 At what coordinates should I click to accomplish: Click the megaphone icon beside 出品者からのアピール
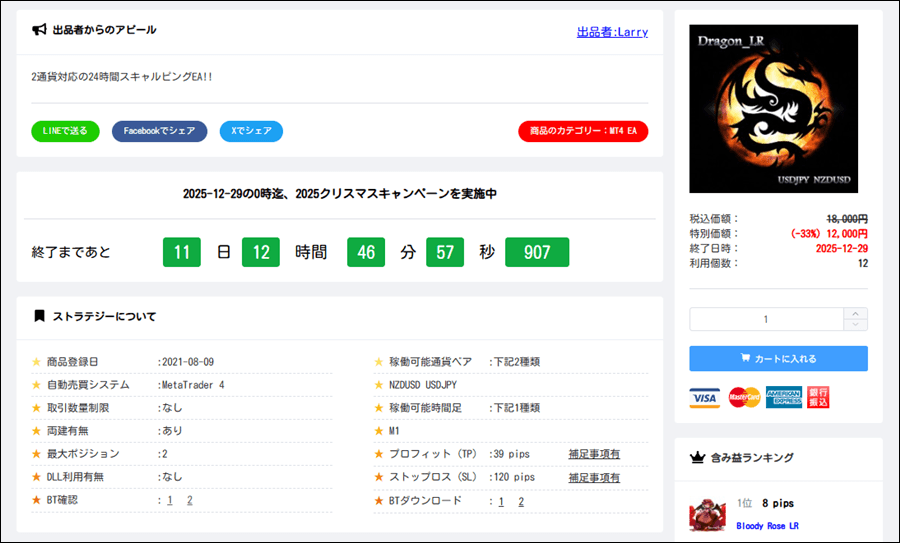click(x=39, y=30)
